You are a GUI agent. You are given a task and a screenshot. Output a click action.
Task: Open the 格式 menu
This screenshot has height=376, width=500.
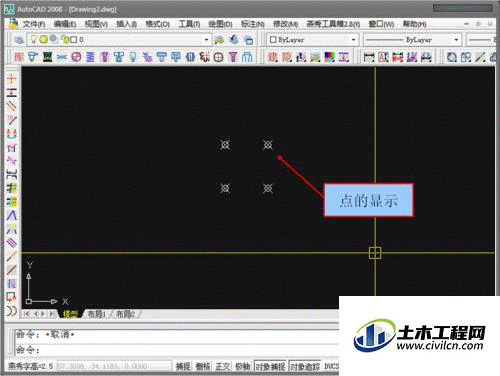click(158, 24)
